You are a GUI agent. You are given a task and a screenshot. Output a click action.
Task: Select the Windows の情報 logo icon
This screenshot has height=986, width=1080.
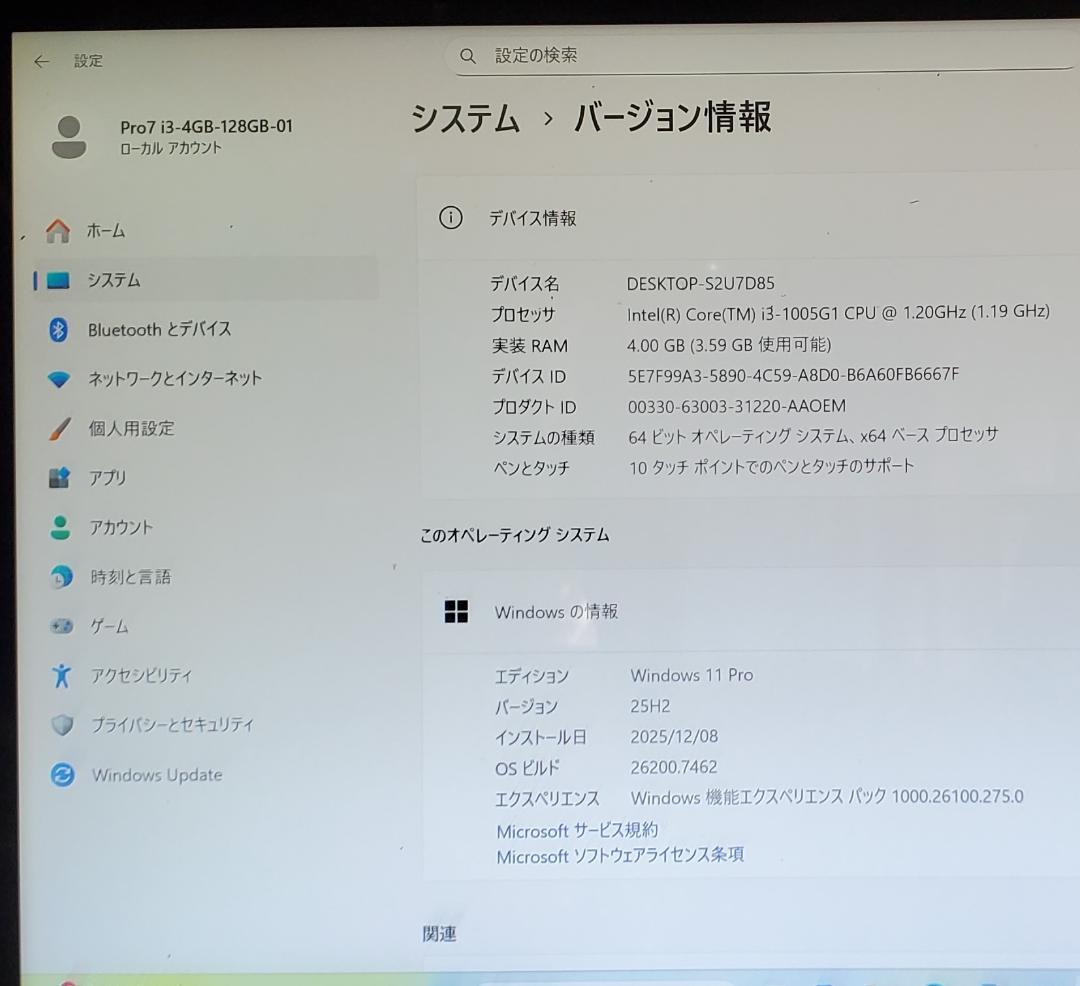tap(457, 612)
